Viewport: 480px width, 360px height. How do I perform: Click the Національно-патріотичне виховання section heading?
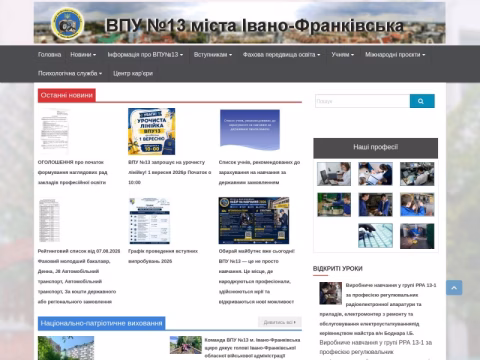[x=101, y=323]
